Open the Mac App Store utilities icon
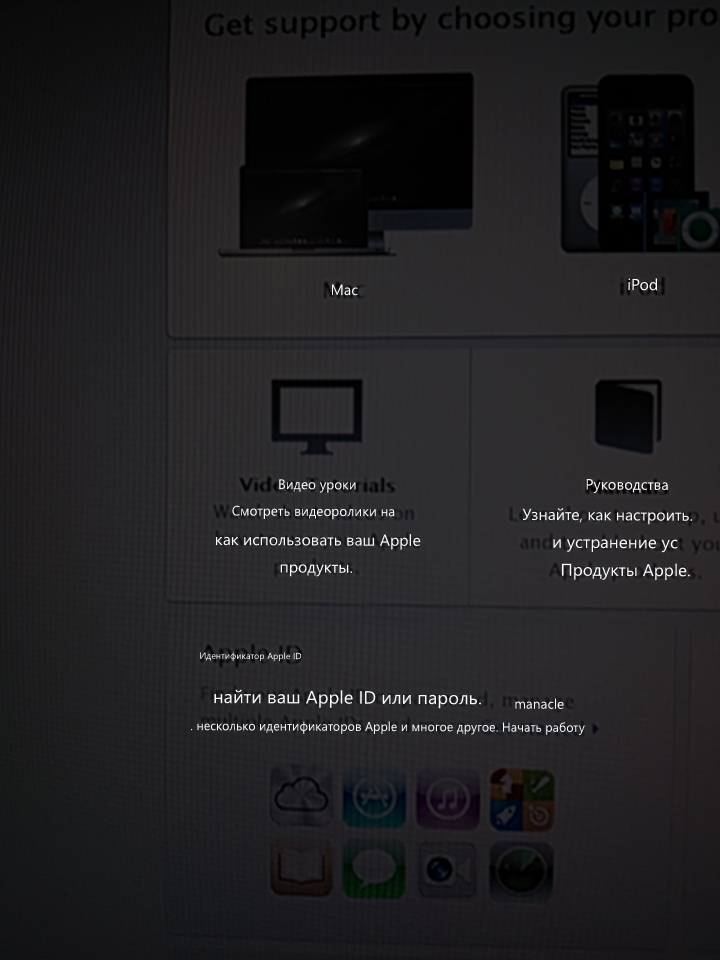This screenshot has width=720, height=960. pos(522,800)
